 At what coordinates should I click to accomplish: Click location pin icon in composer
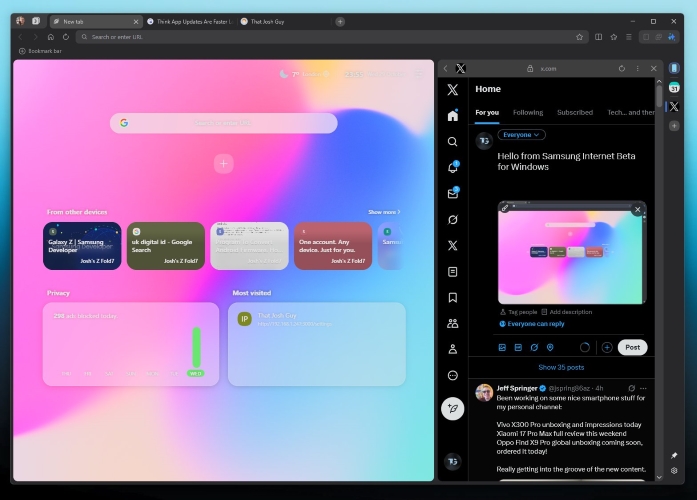tap(550, 348)
